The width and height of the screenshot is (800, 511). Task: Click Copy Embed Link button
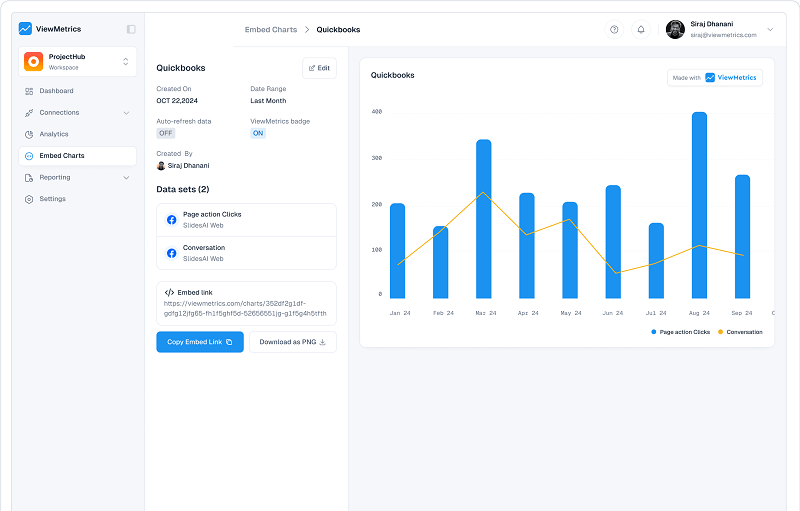200,342
